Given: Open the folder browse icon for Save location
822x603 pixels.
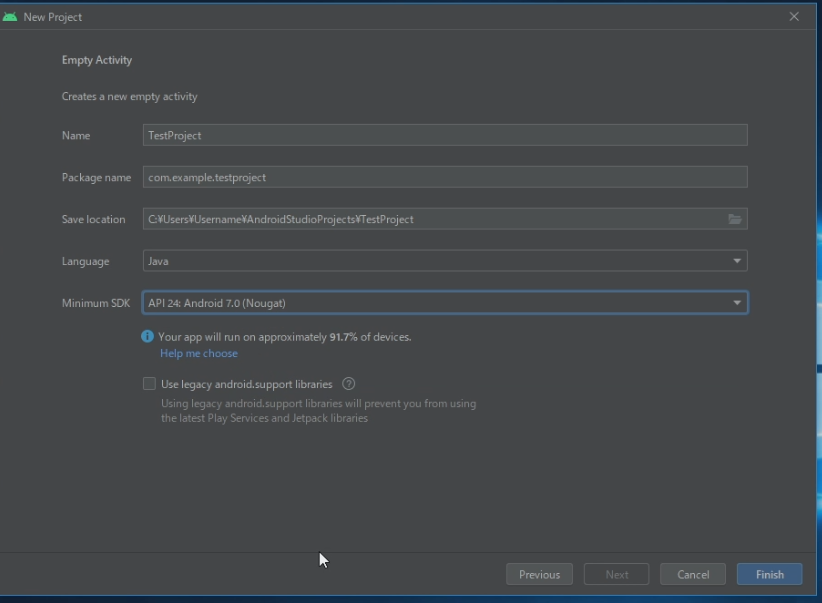Looking at the screenshot, I should [x=735, y=219].
